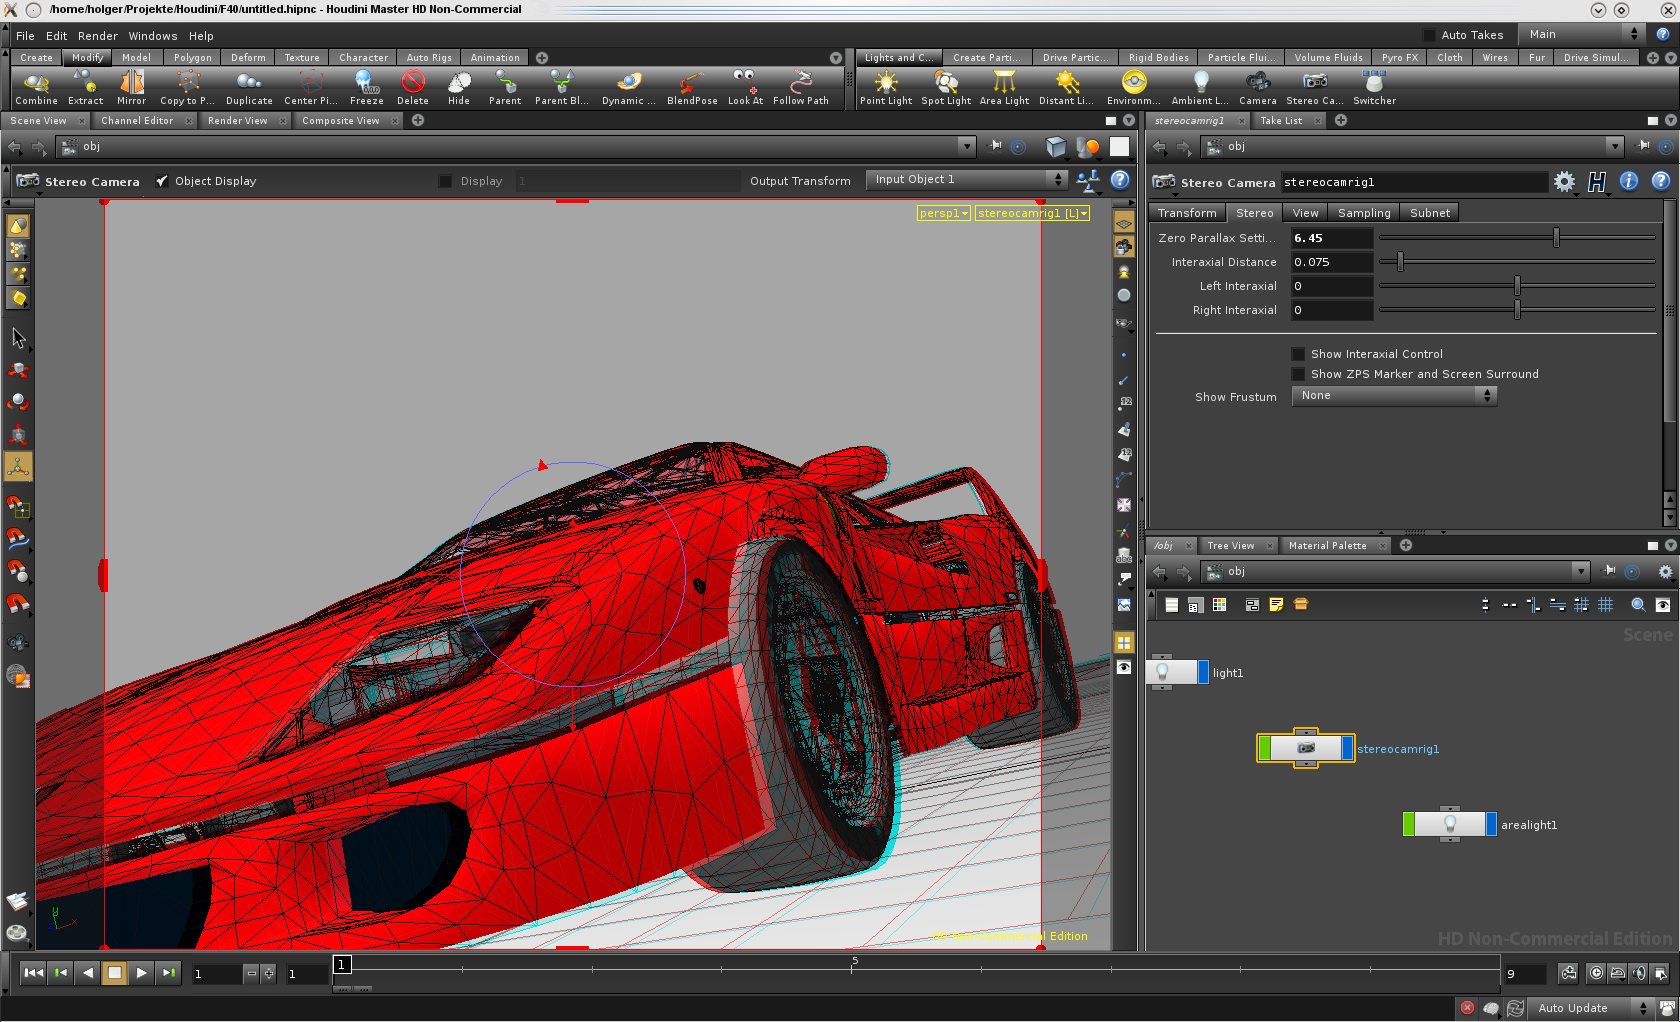Screen dimensions: 1680x1022
Task: Create a Spot Light from shelf
Action: [x=945, y=87]
